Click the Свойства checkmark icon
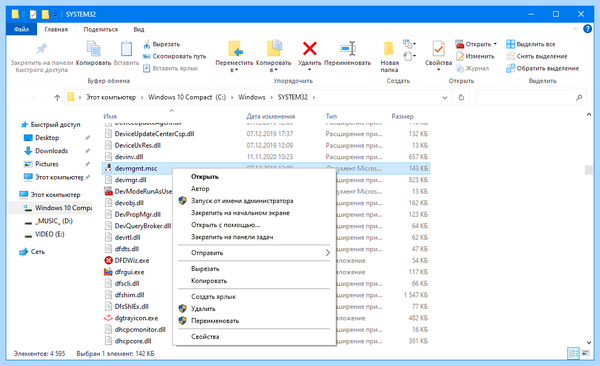 439,49
